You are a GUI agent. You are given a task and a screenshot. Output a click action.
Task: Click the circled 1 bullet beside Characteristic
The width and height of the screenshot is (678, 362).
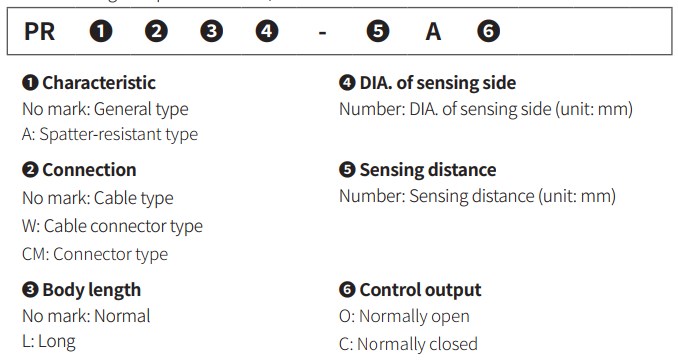tap(30, 83)
